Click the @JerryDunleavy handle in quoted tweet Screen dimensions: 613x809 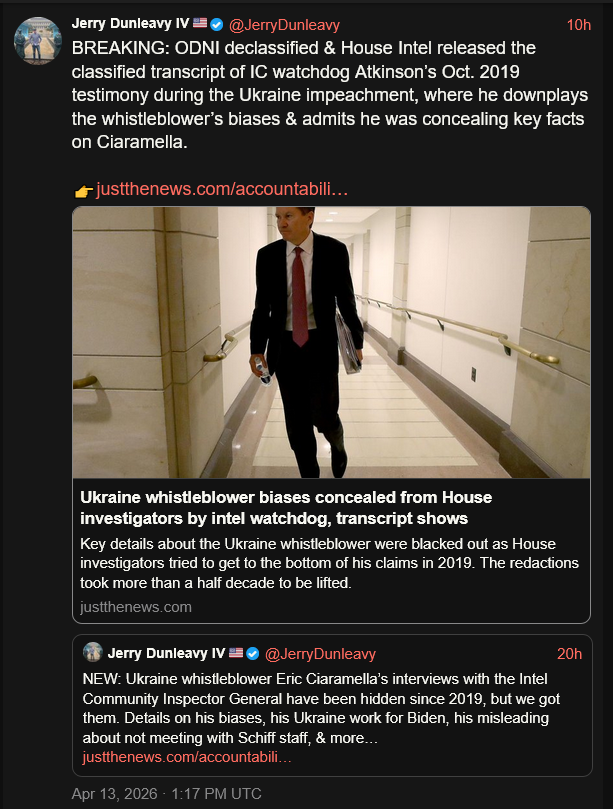319,653
